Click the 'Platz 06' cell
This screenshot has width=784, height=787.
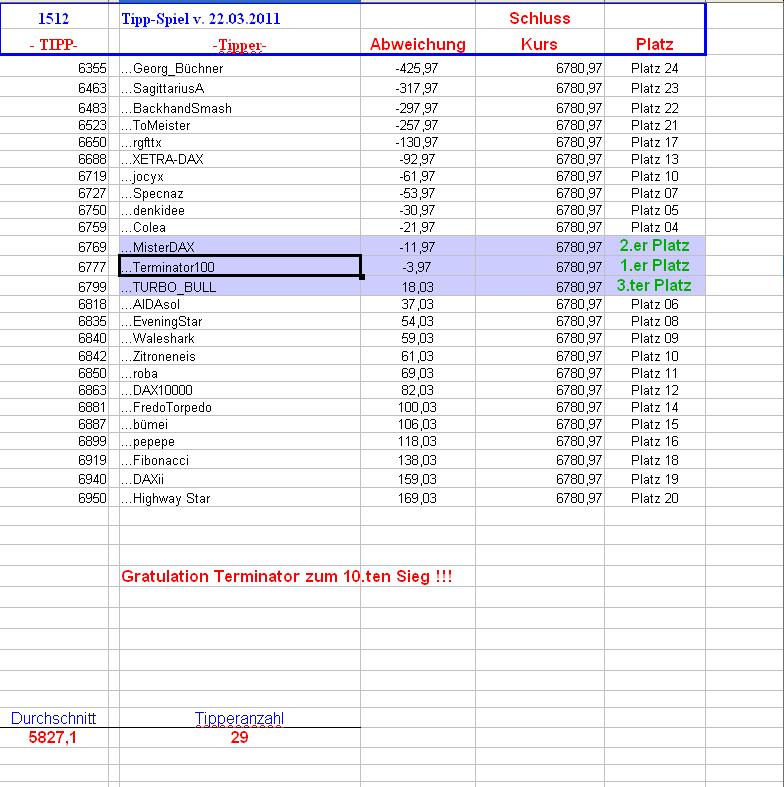click(655, 305)
